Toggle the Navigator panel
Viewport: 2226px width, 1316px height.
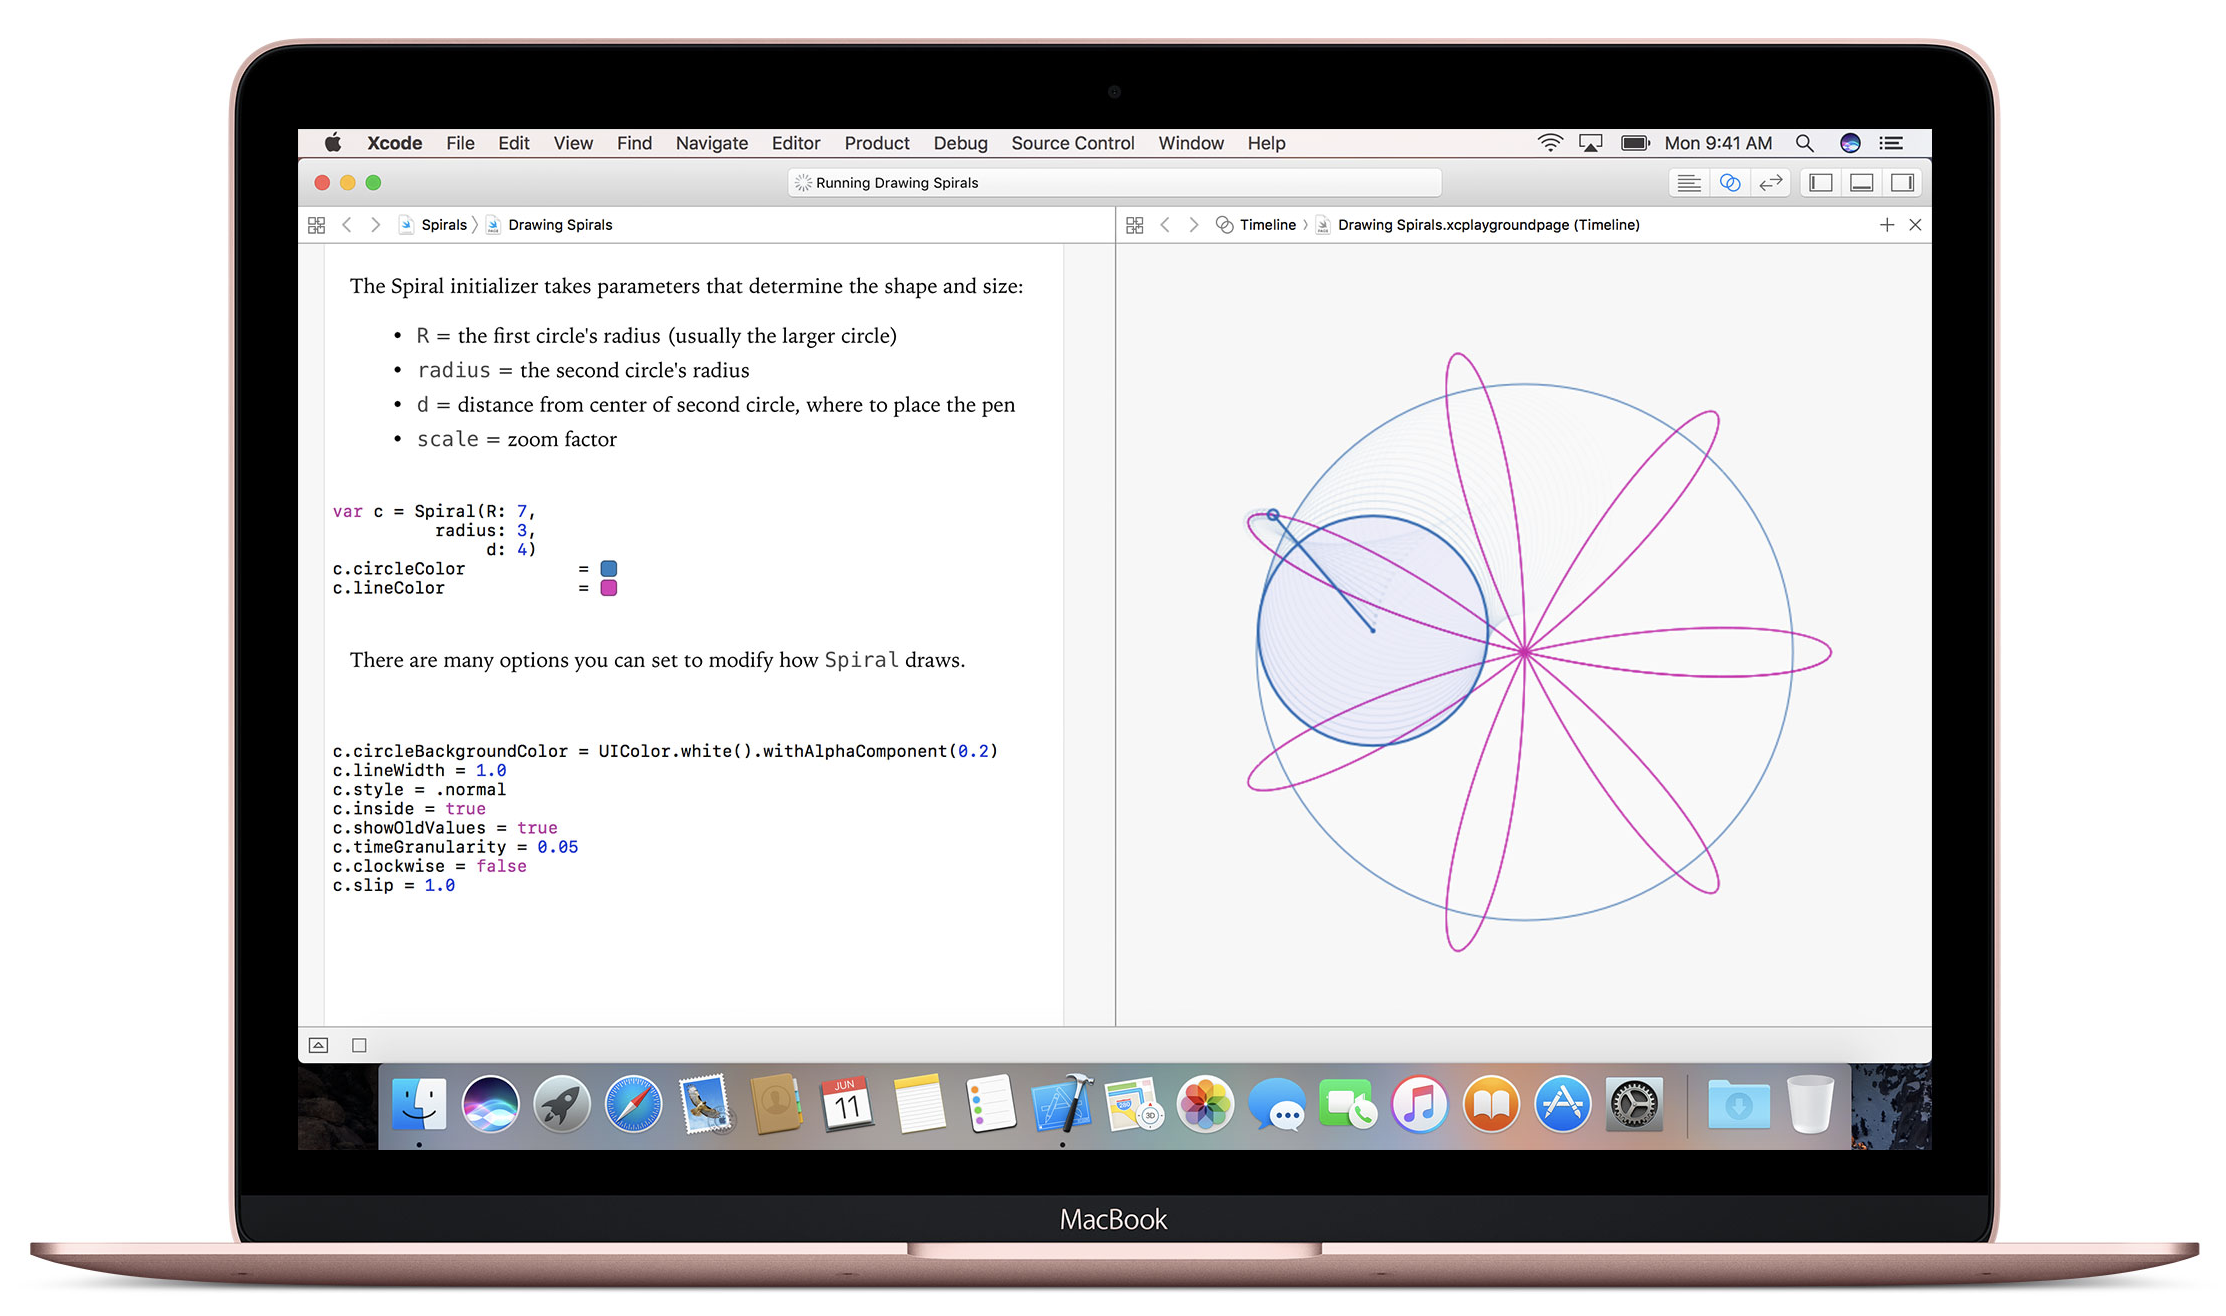tap(1821, 183)
